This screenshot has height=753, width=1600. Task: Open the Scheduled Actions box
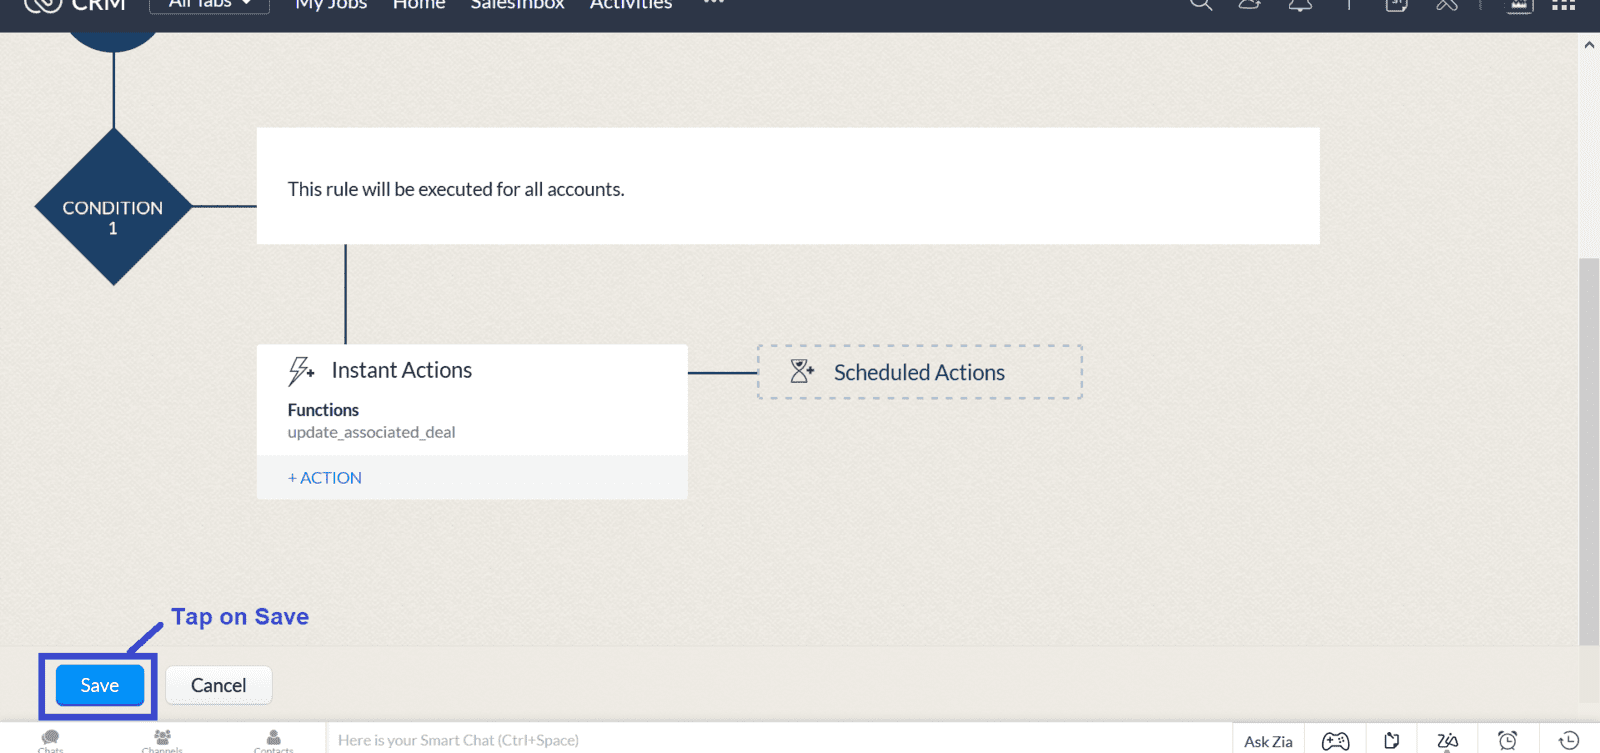[919, 372]
